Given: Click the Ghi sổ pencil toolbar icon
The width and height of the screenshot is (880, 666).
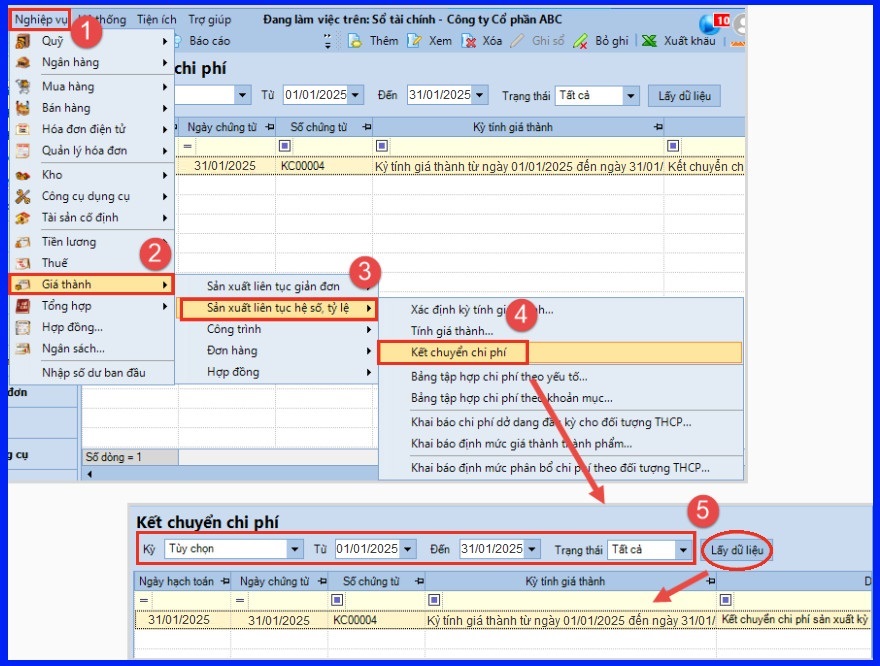Looking at the screenshot, I should [518, 41].
